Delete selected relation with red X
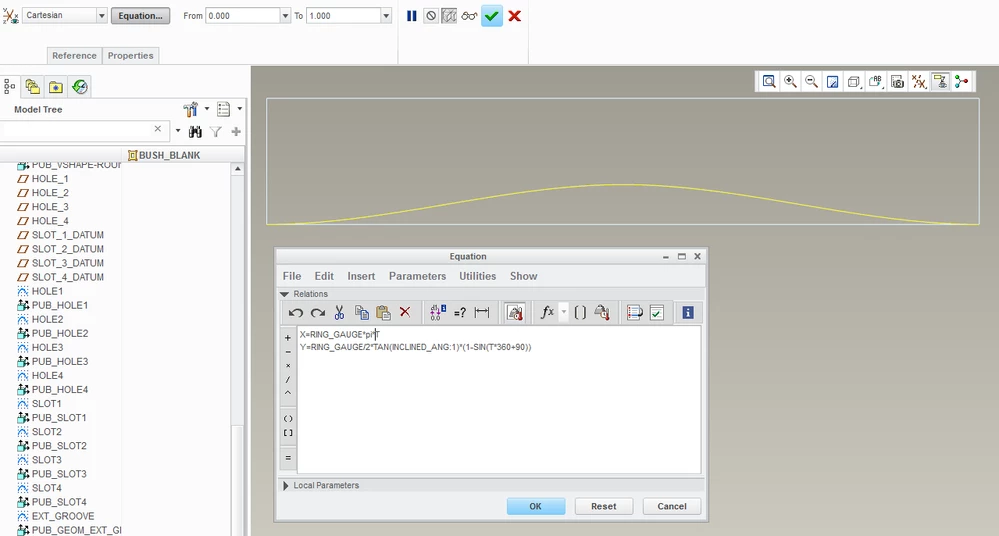 pyautogui.click(x=405, y=312)
